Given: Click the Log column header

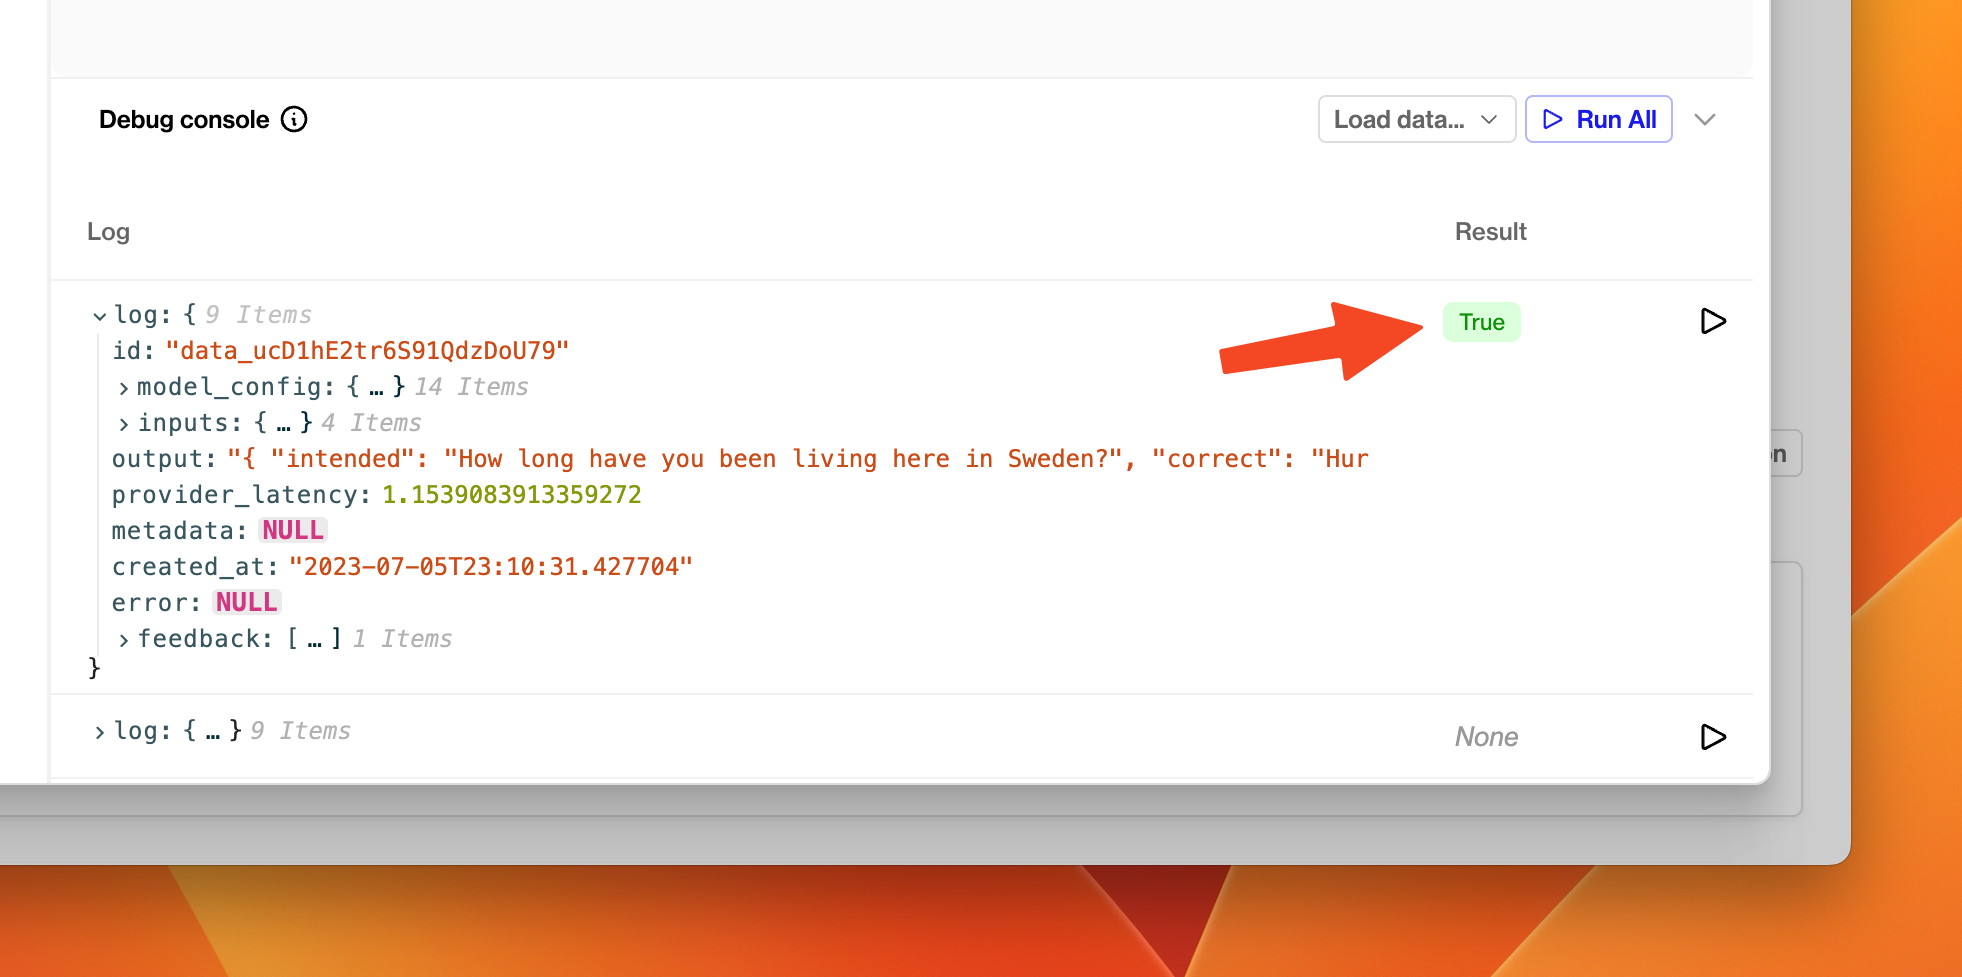Looking at the screenshot, I should [108, 231].
